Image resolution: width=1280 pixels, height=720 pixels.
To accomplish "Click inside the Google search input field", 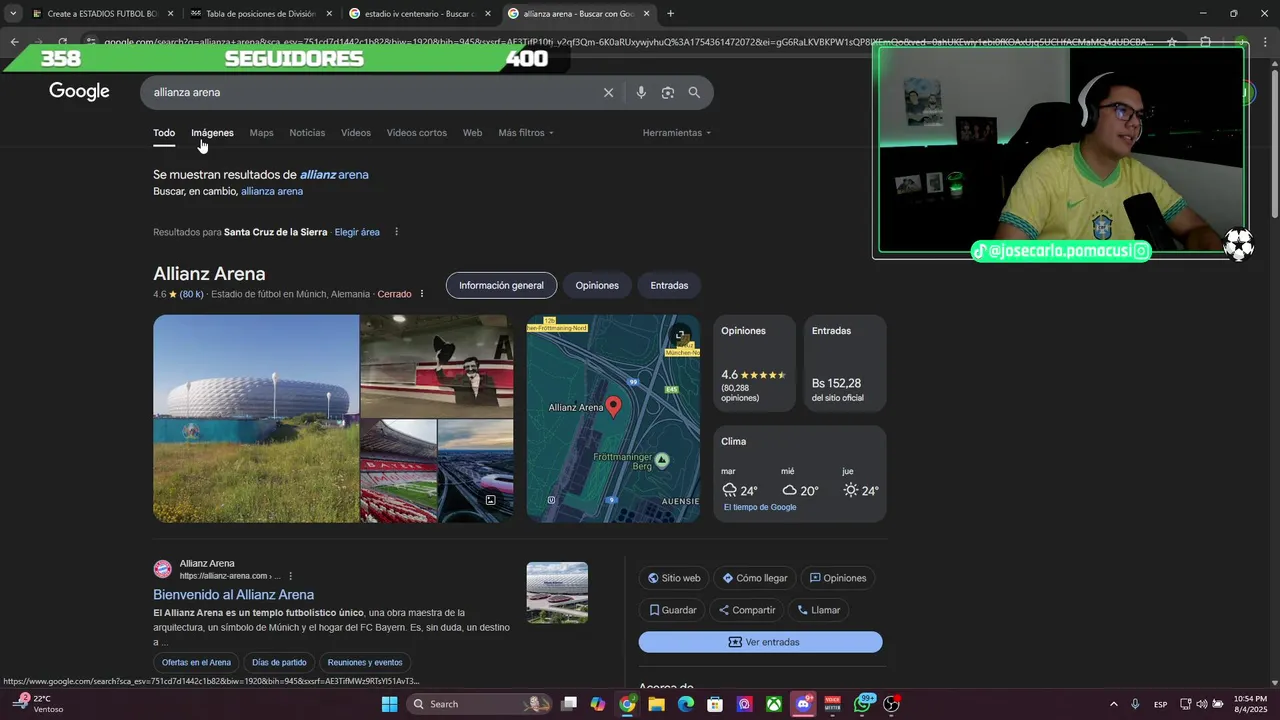I will coord(370,92).
